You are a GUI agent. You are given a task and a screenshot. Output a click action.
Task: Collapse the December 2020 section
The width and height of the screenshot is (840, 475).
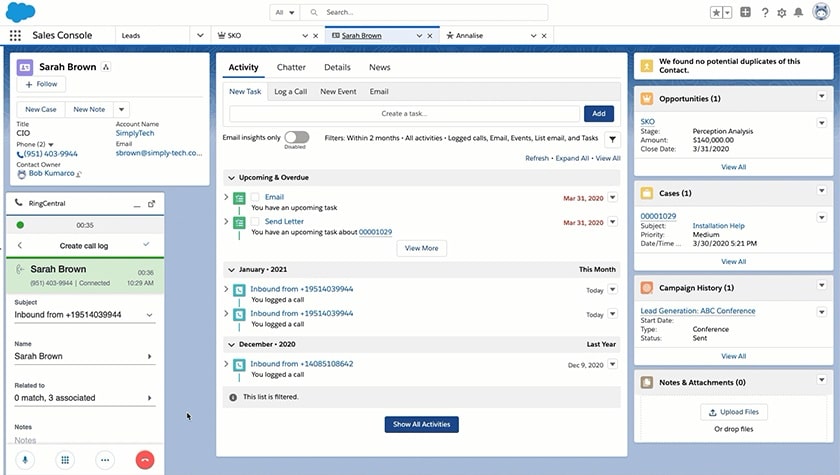(231, 345)
